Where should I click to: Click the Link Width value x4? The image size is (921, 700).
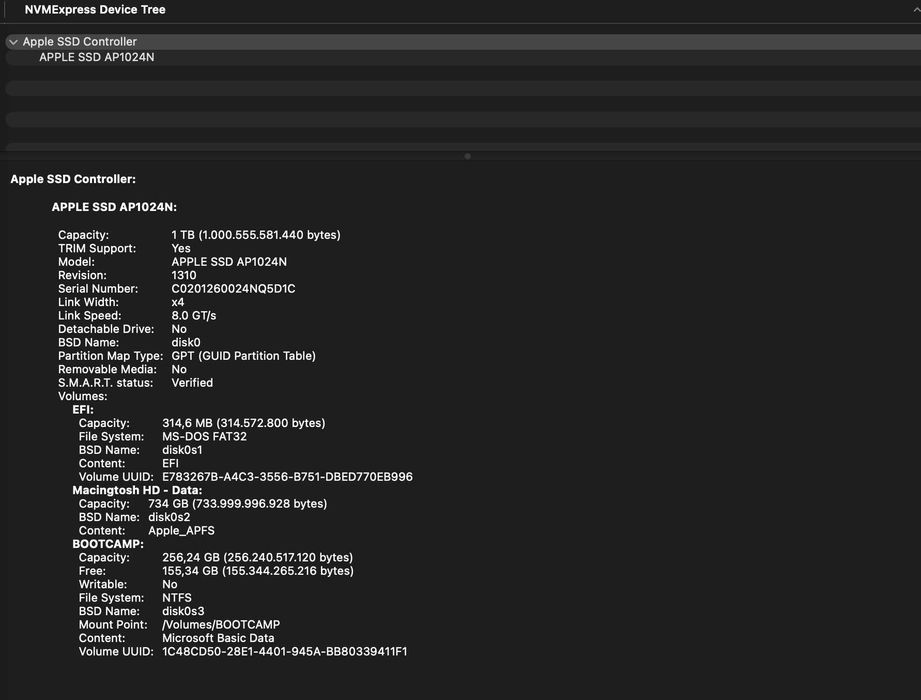[x=178, y=302]
